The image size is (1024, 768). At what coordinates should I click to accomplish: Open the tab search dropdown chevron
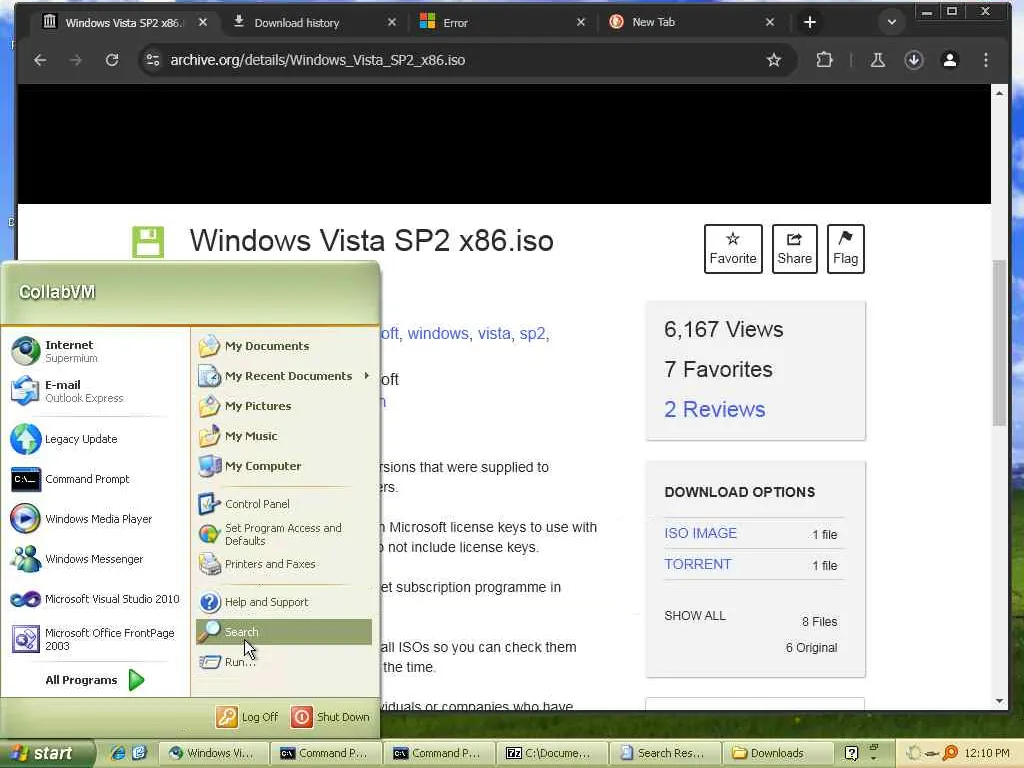coord(891,22)
